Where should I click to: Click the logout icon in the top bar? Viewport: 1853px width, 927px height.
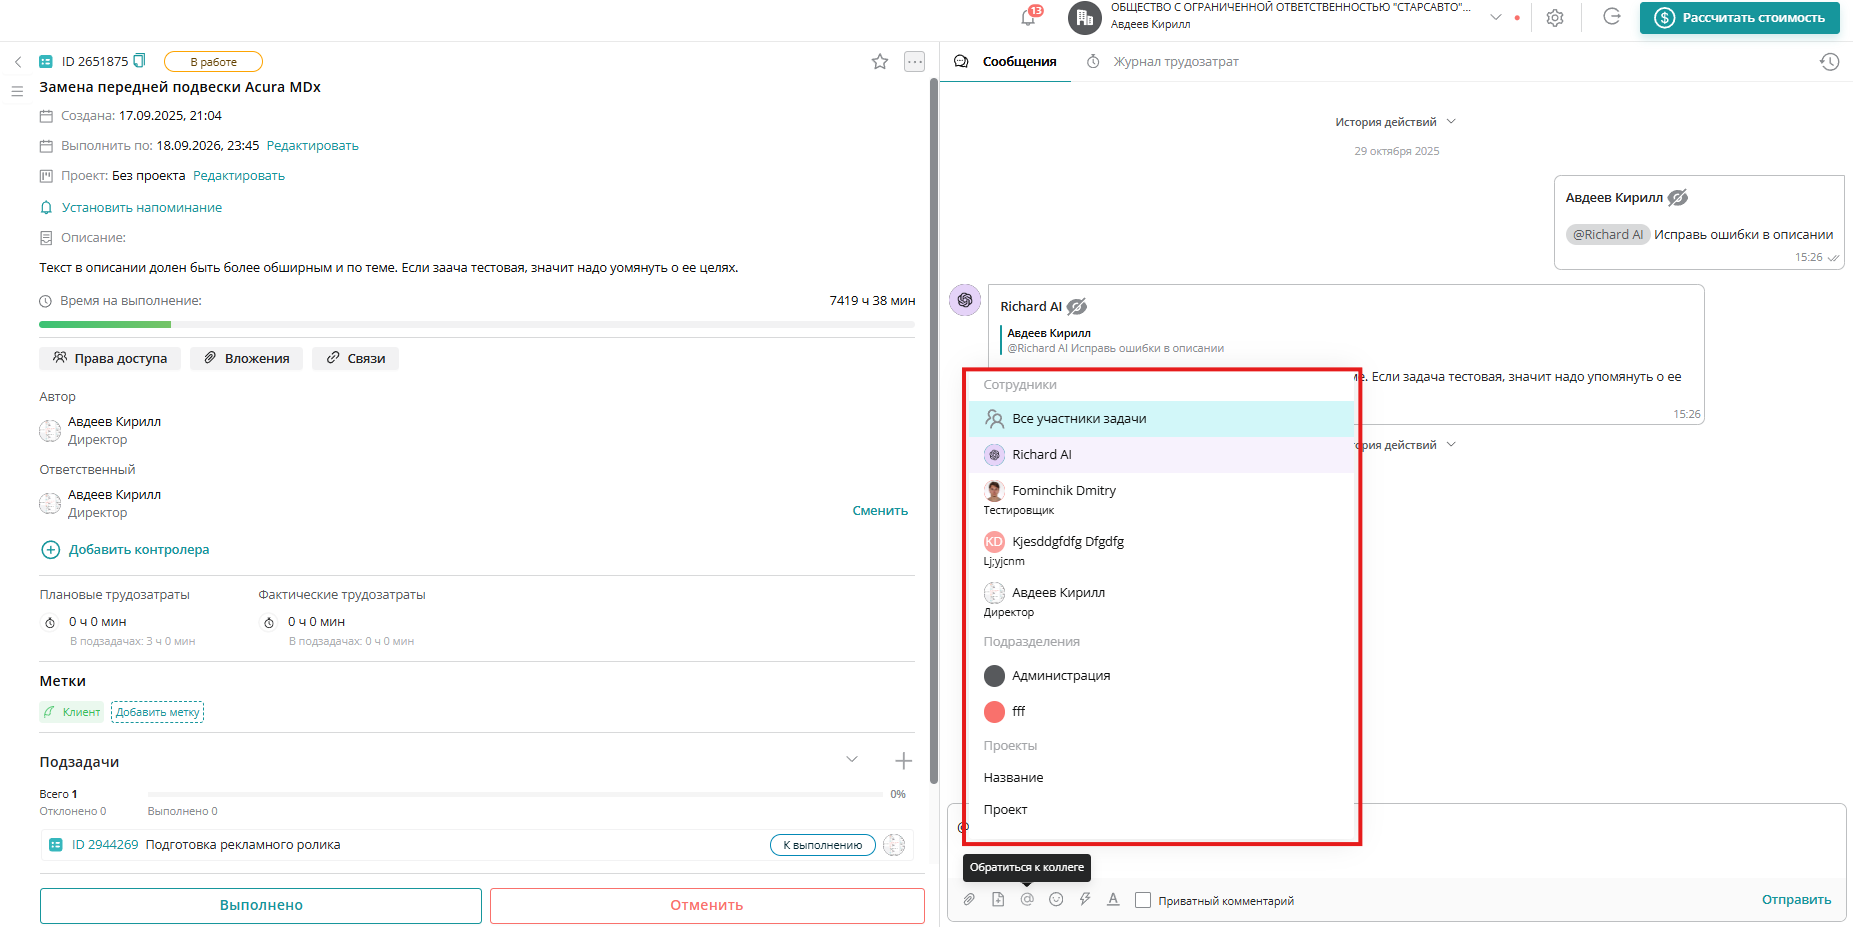(x=1612, y=17)
